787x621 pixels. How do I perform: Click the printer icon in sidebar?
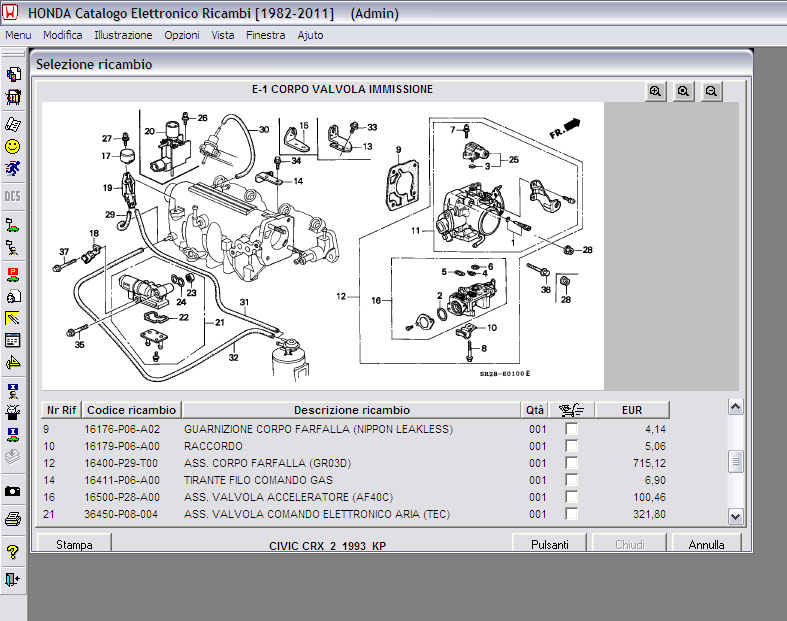(13, 519)
